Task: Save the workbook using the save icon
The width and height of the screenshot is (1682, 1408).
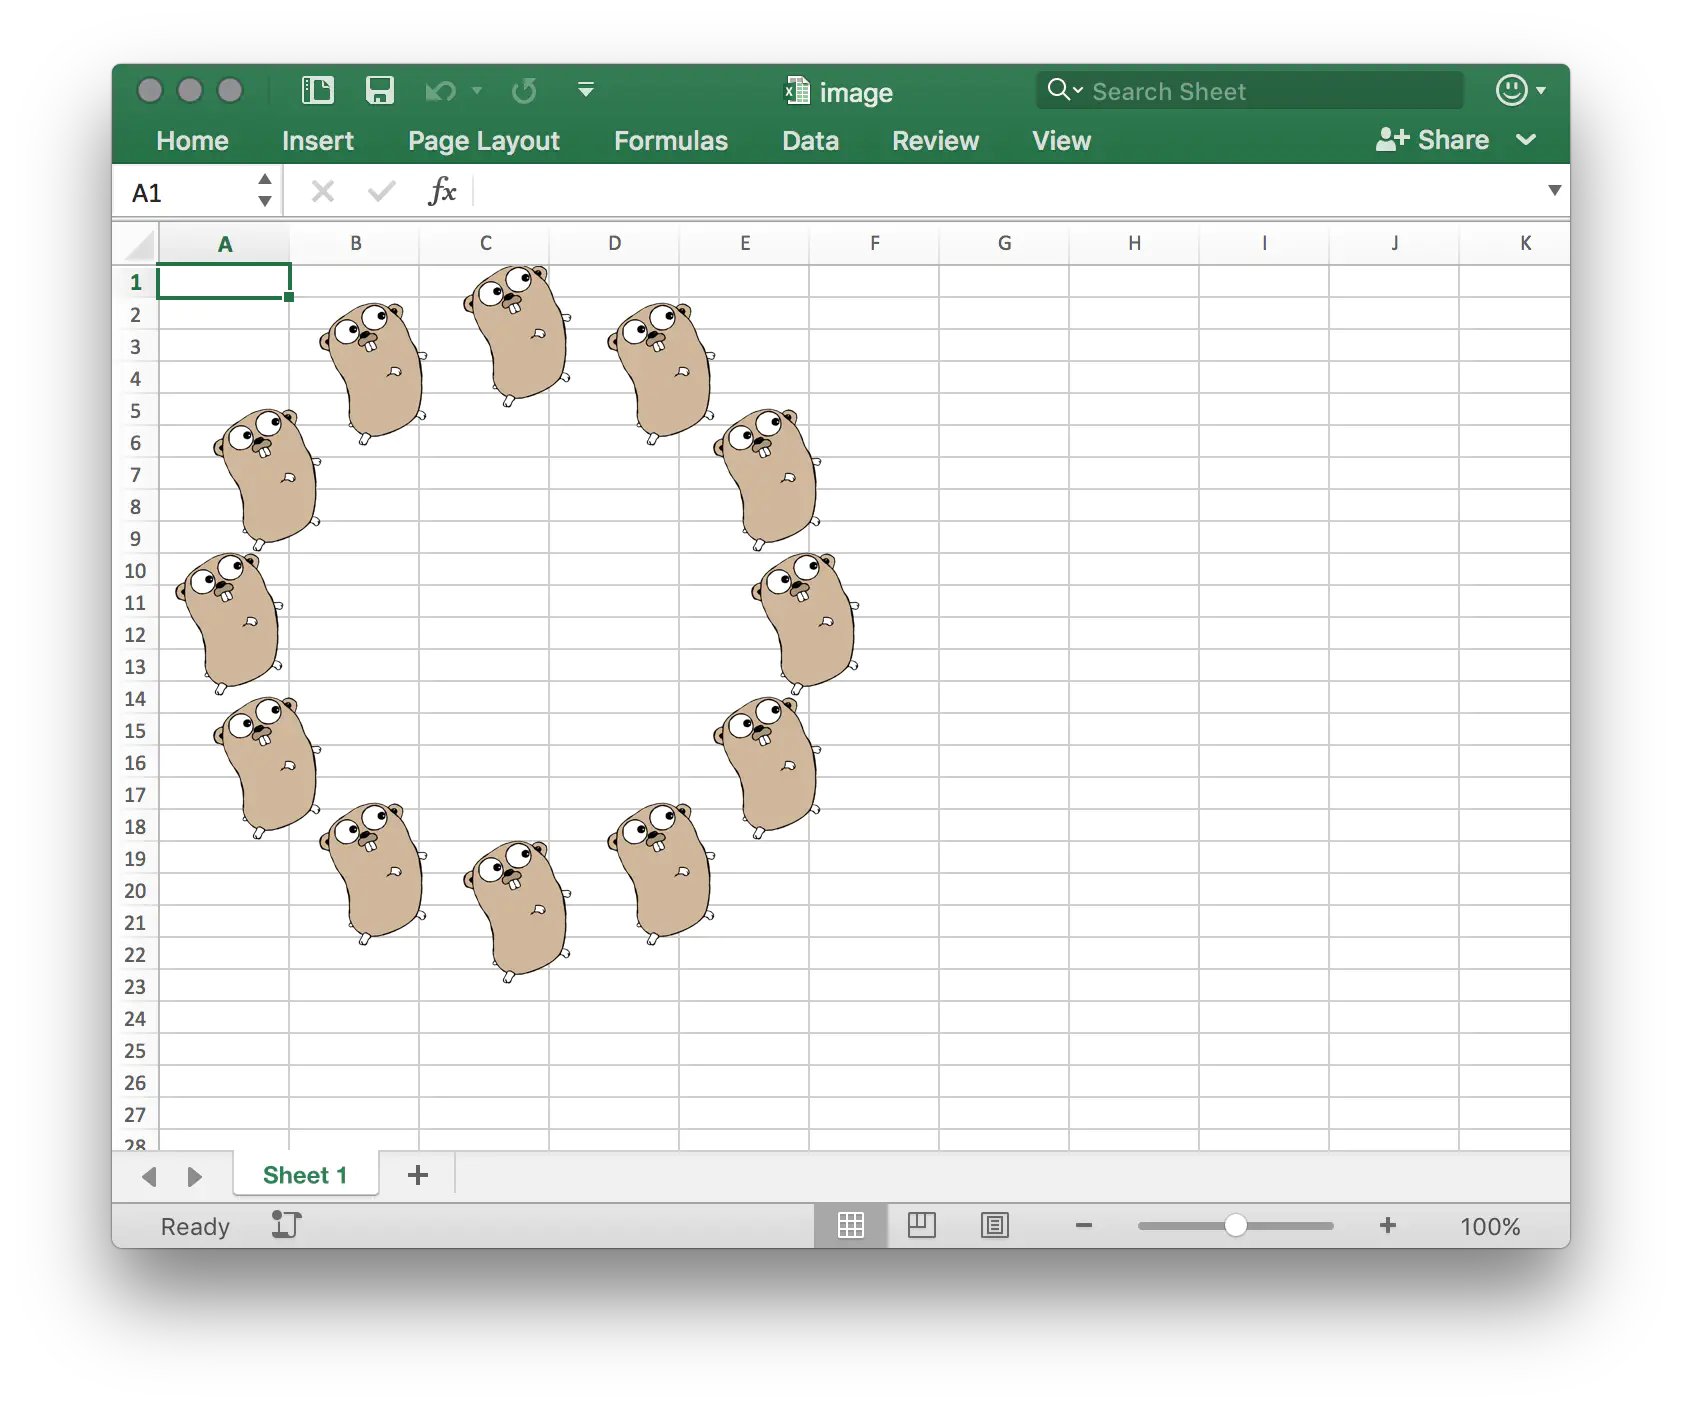Action: tap(379, 90)
